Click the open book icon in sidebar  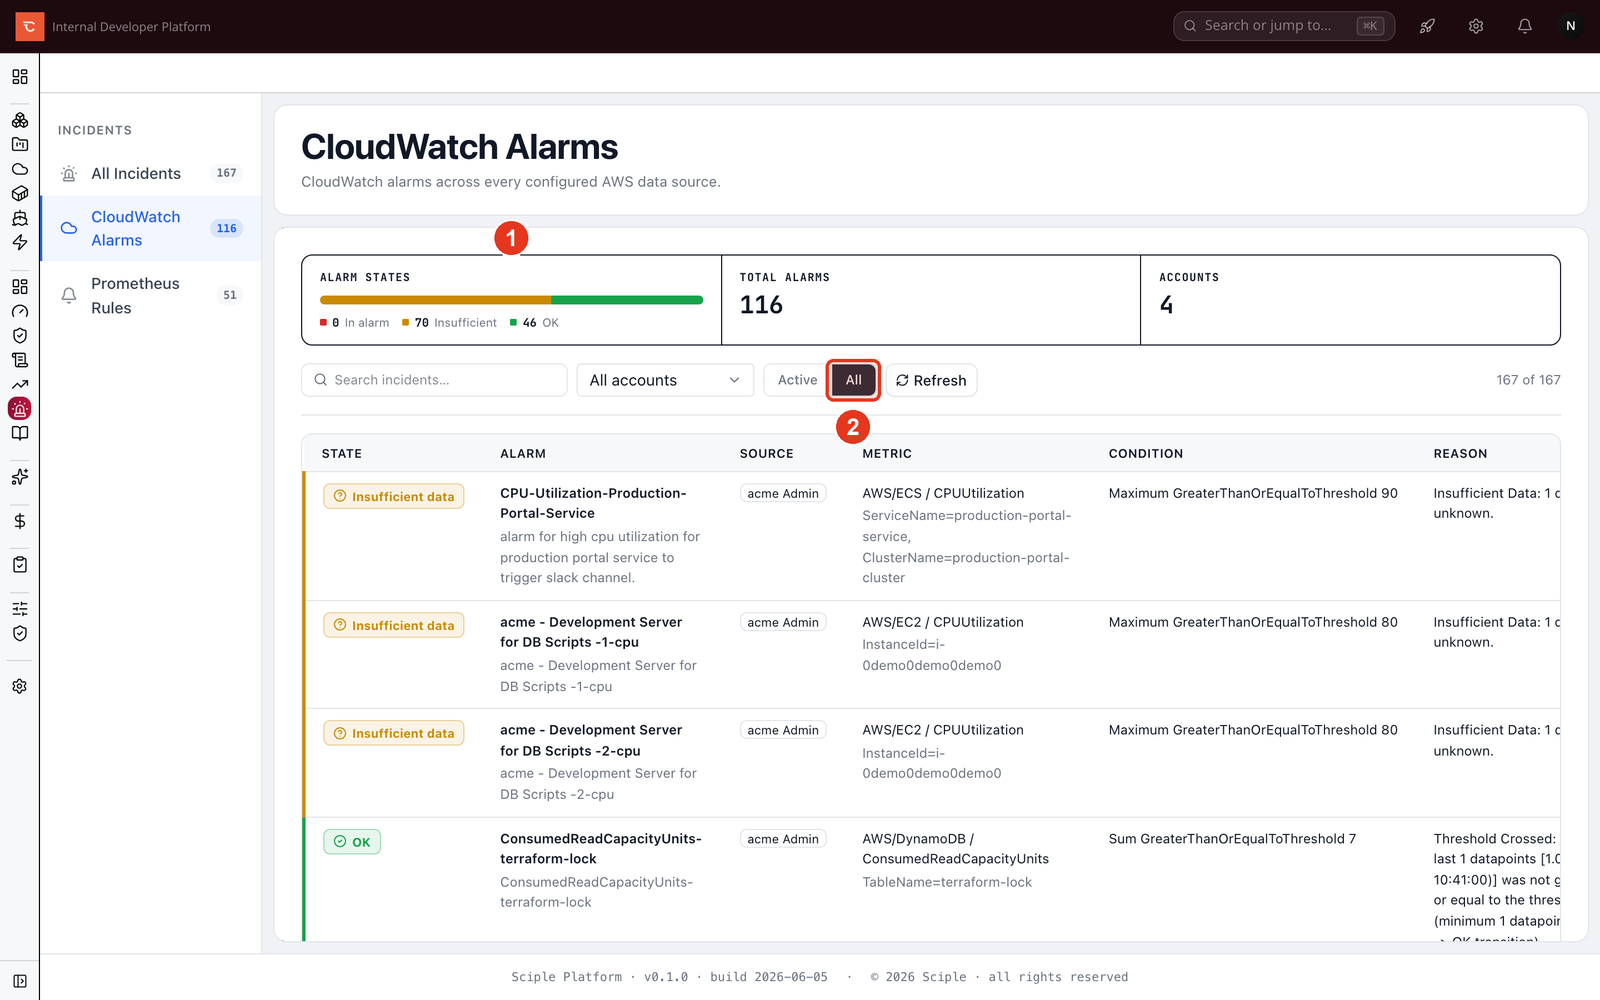click(x=20, y=433)
